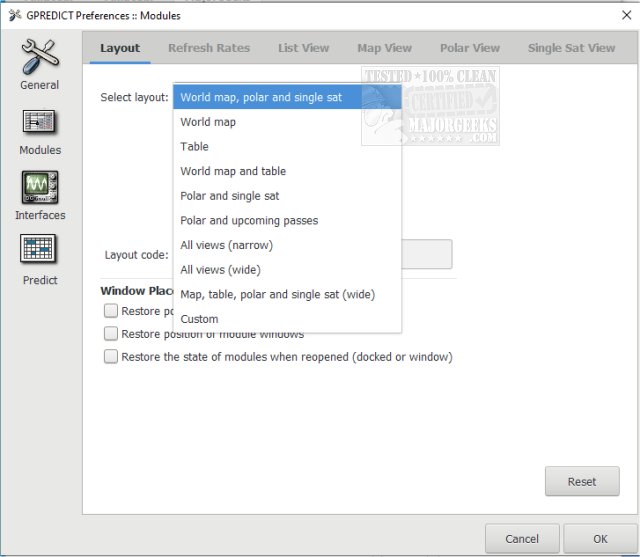The height and width of the screenshot is (557, 640).
Task: Click the Reset button
Action: 582,482
